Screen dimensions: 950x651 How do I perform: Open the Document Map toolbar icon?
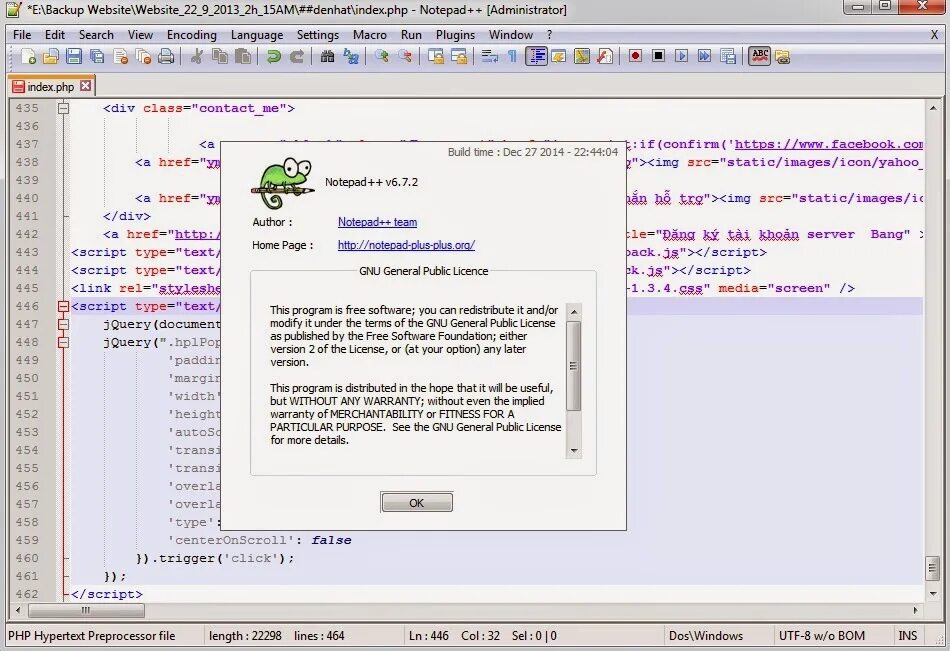click(582, 57)
